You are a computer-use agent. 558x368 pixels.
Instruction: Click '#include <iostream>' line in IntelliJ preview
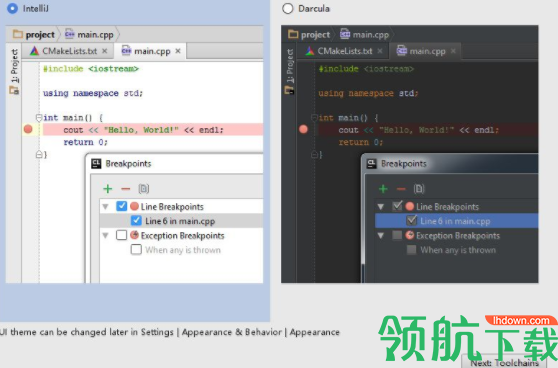pyautogui.click(x=91, y=69)
